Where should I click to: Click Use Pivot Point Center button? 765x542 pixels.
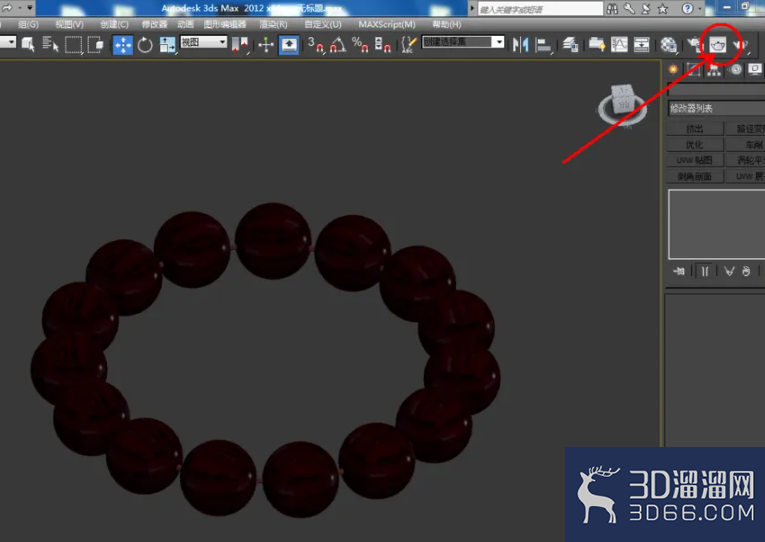pos(240,45)
